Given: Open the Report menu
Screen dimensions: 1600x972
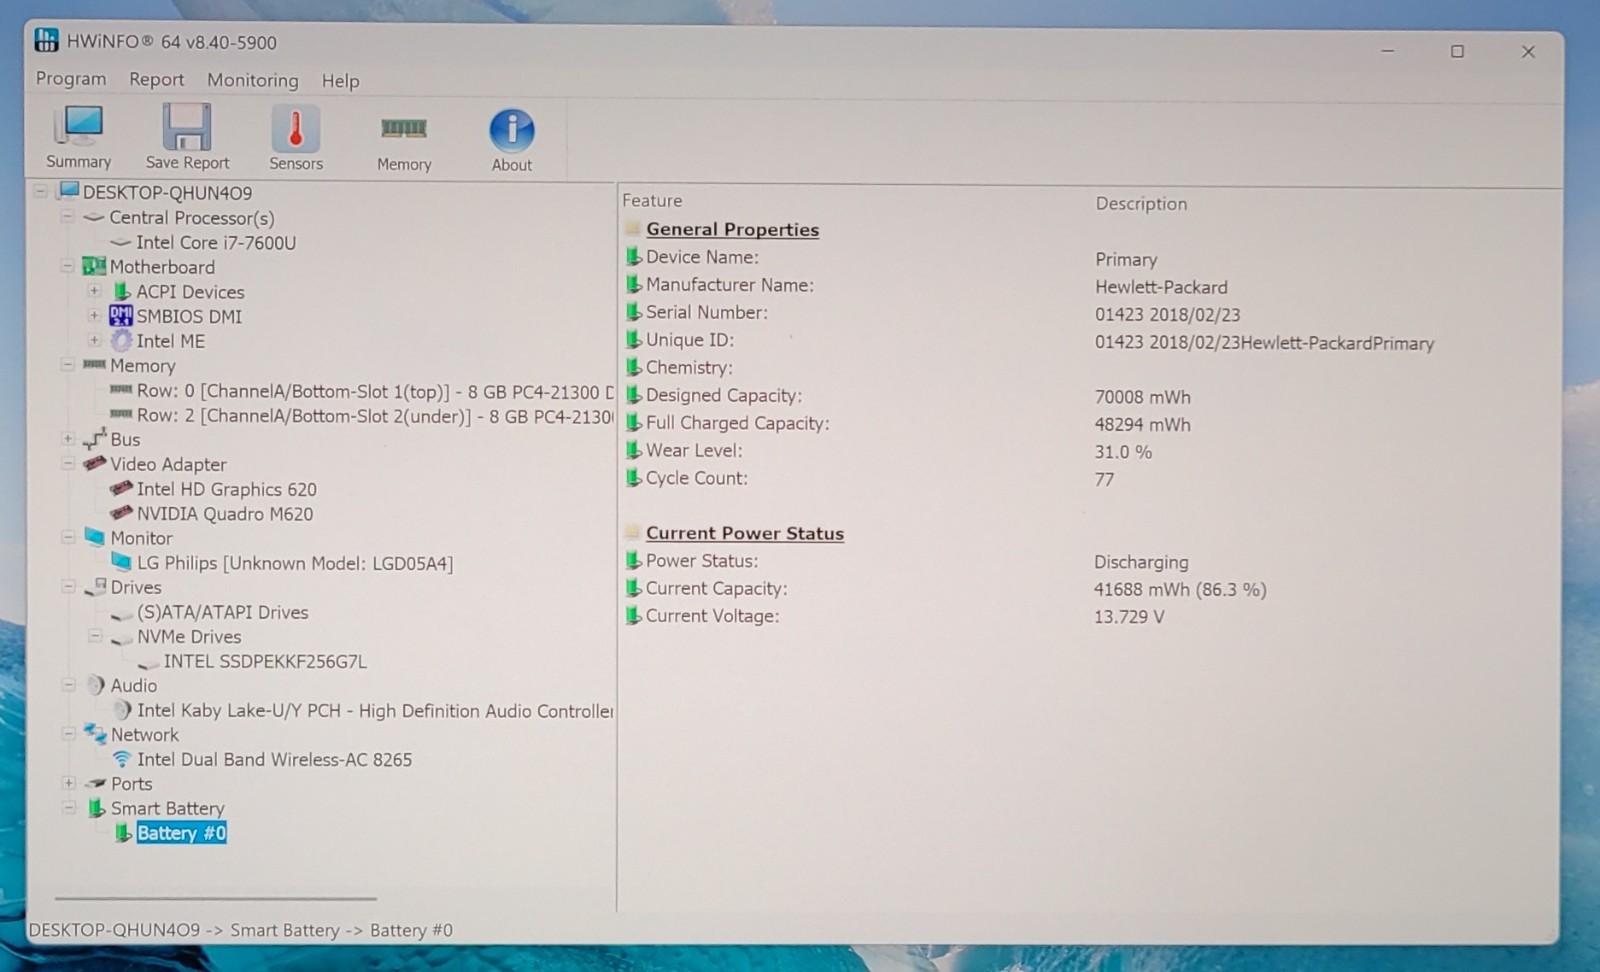Looking at the screenshot, I should (x=157, y=79).
